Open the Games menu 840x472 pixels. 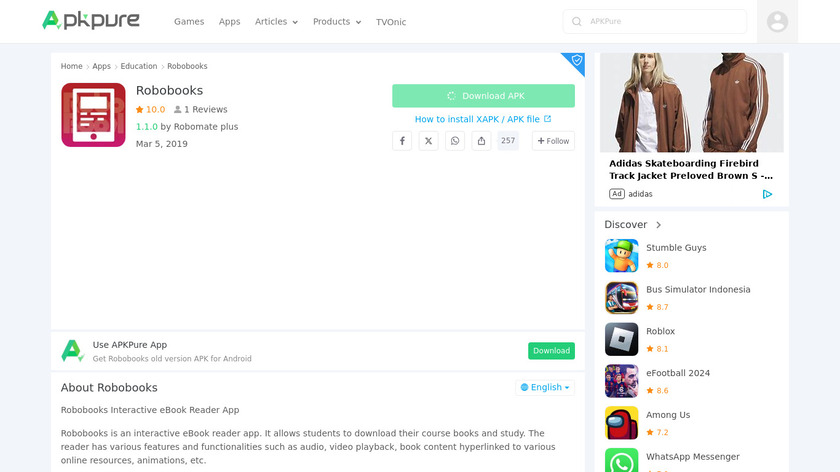189,21
